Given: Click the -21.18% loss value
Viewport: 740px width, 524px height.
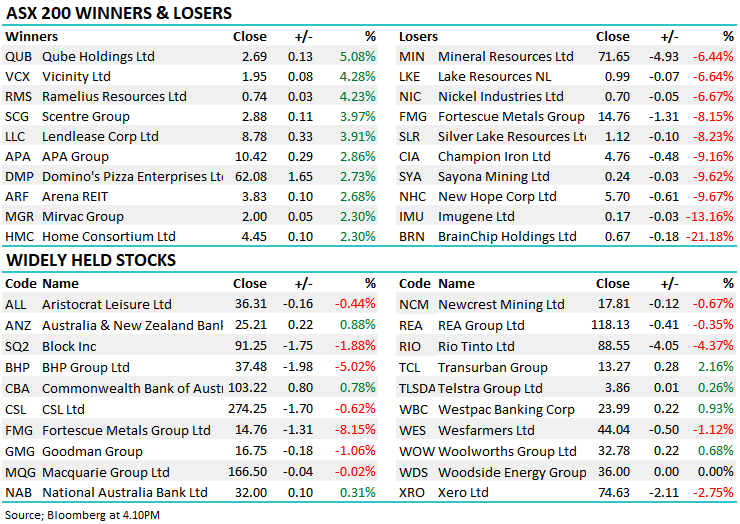Looking at the screenshot, I should pyautogui.click(x=711, y=237).
